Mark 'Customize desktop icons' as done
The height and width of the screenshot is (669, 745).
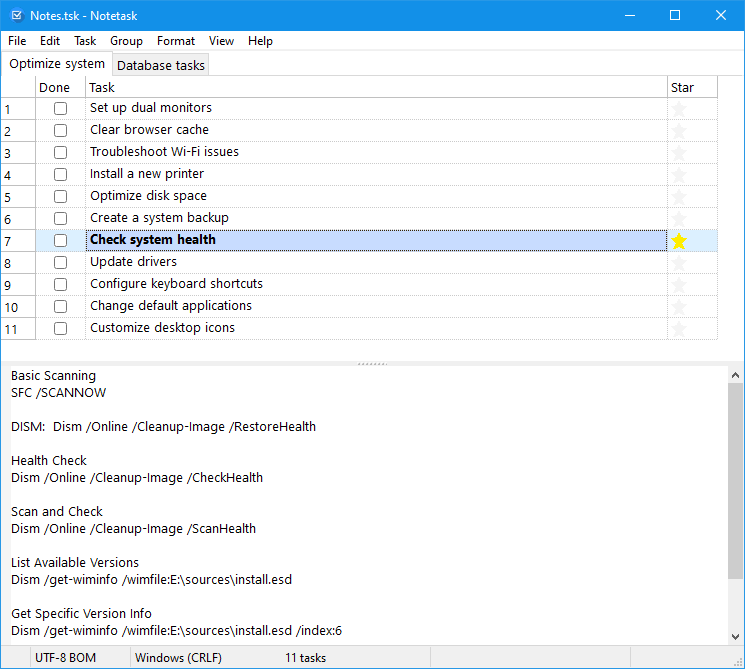[60, 328]
